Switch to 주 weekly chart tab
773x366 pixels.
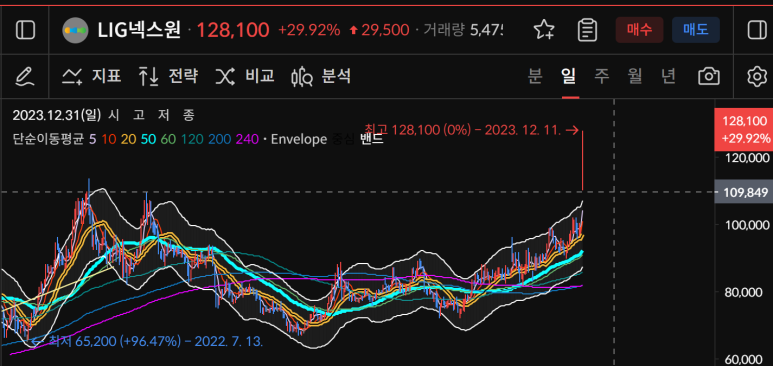click(x=601, y=76)
